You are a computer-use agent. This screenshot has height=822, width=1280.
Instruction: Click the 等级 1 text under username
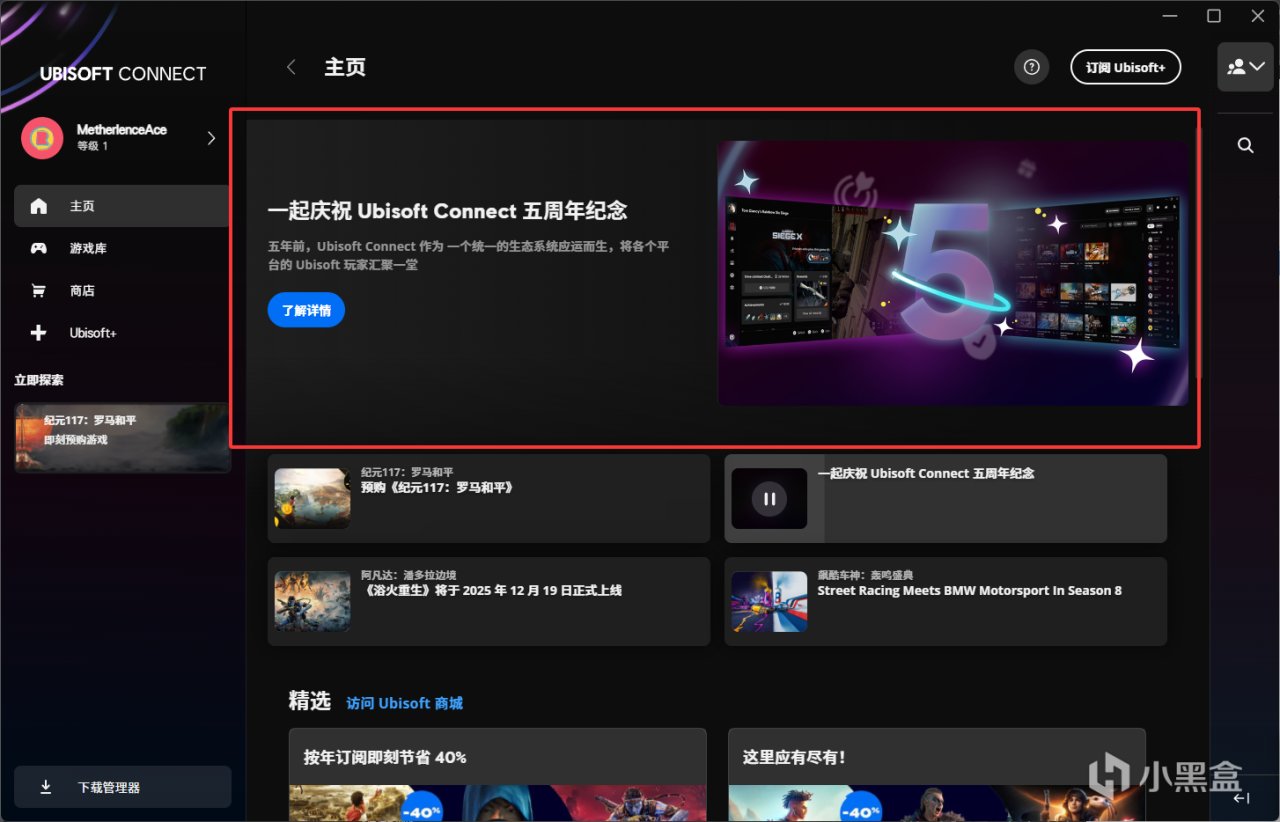coord(92,146)
